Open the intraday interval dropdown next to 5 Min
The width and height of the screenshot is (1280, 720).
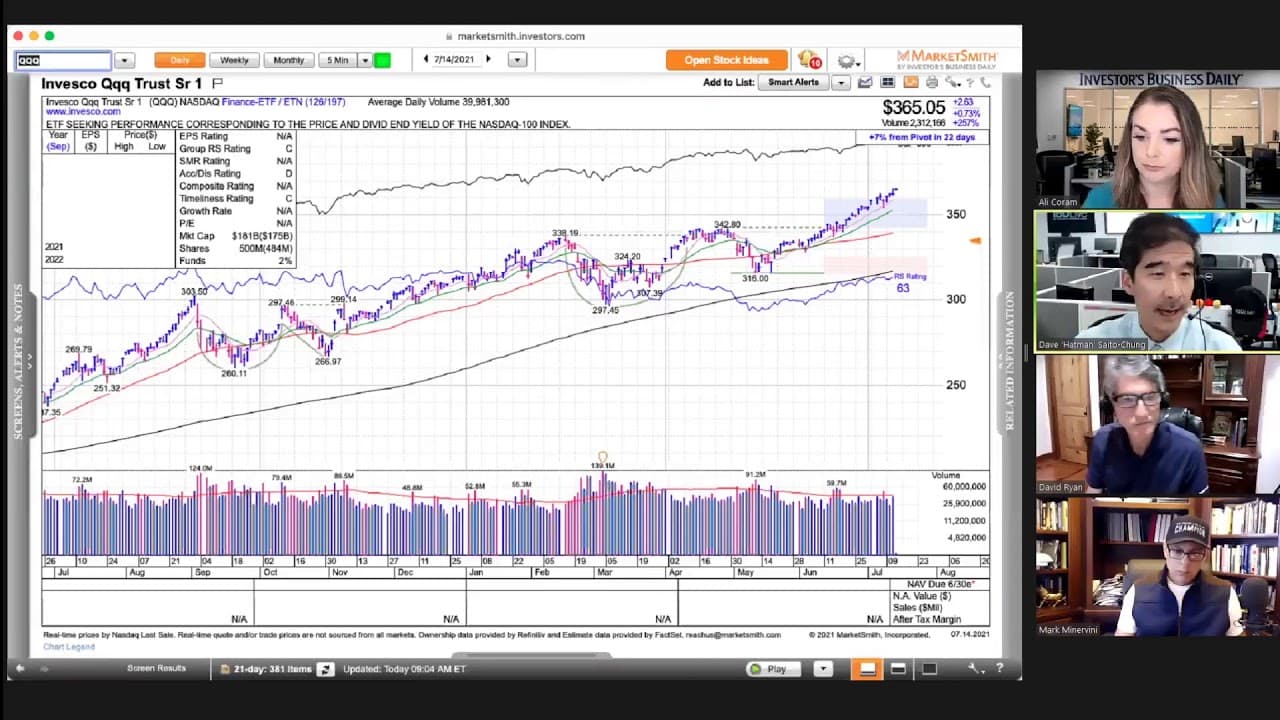(x=364, y=60)
